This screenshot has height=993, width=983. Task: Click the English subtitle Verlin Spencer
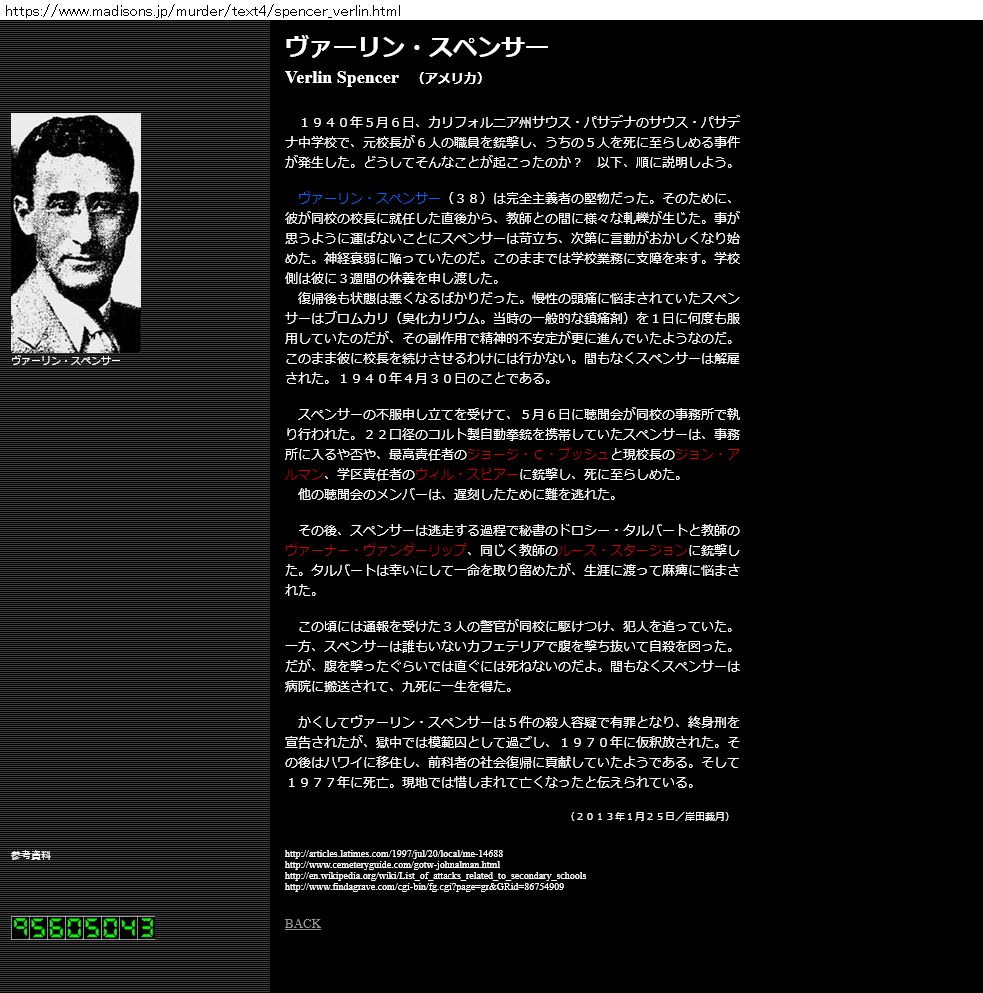(x=341, y=78)
